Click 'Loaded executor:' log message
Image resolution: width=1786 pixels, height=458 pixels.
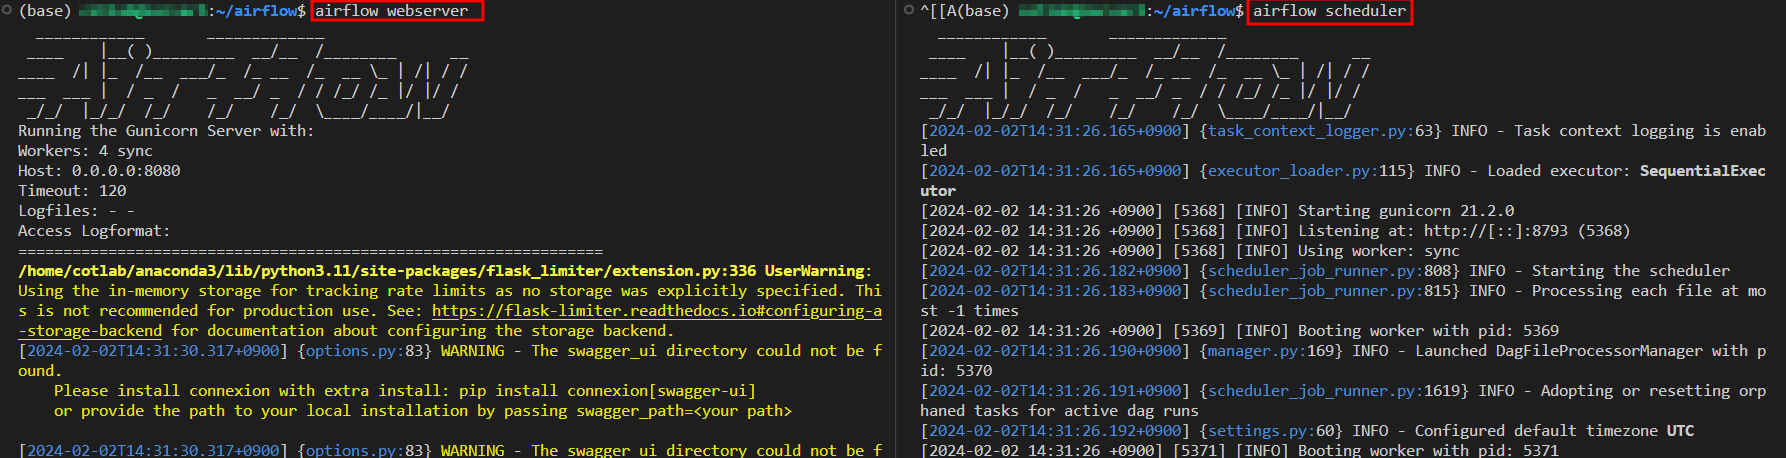(1559, 171)
